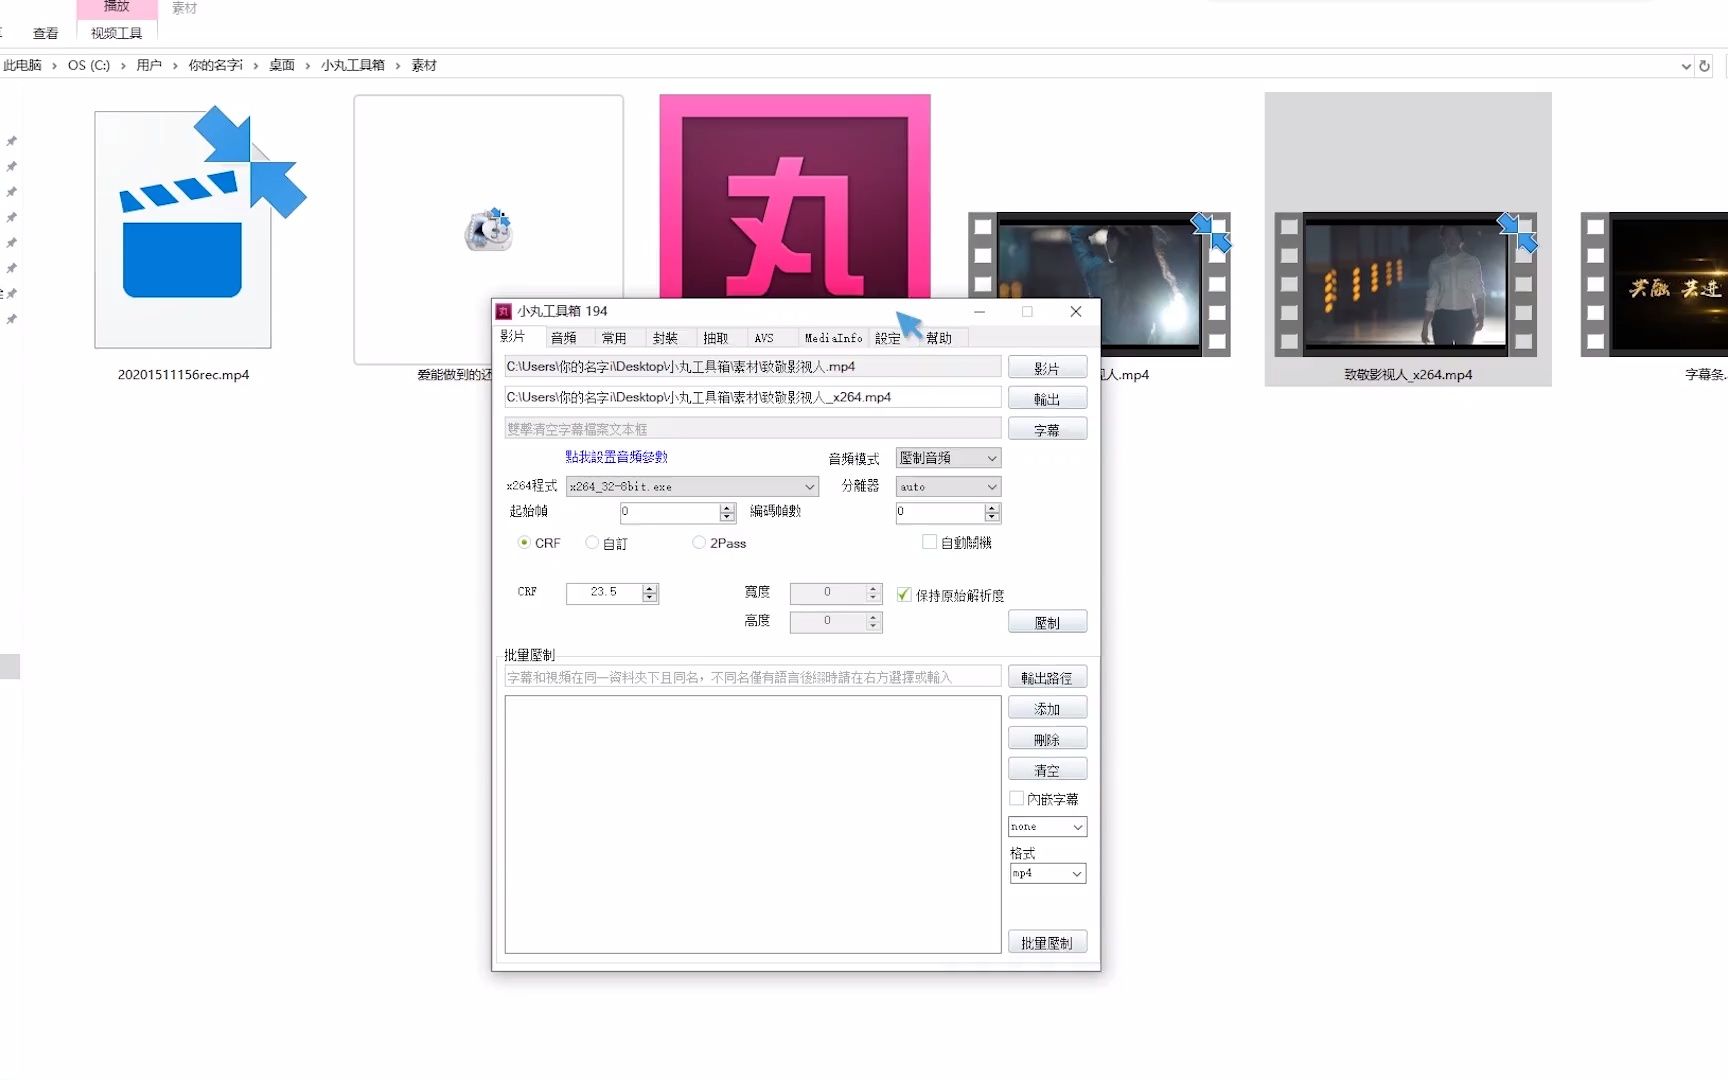Click the 影片 browse button

click(x=1047, y=368)
